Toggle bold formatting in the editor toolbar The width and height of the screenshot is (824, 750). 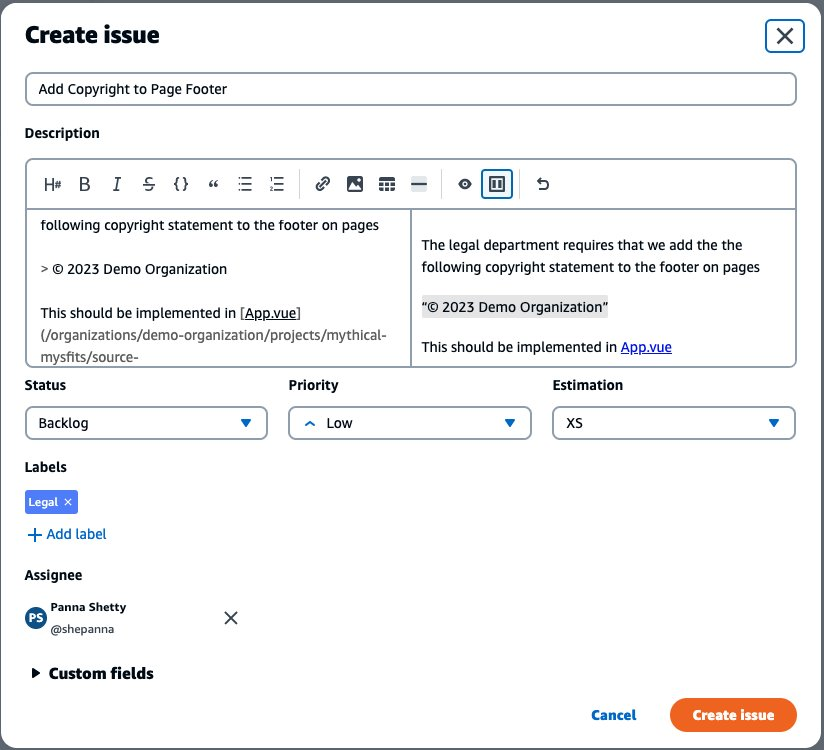point(85,184)
